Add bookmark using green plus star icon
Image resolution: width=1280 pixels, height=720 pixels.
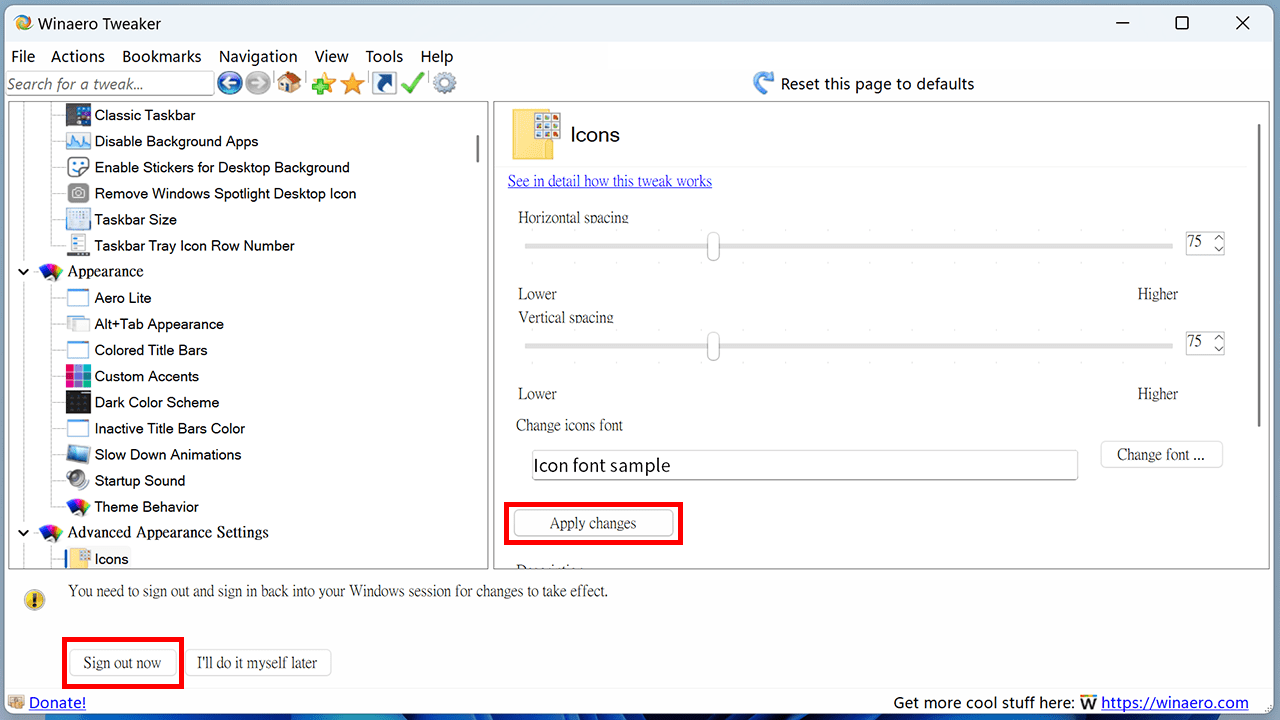pyautogui.click(x=322, y=84)
